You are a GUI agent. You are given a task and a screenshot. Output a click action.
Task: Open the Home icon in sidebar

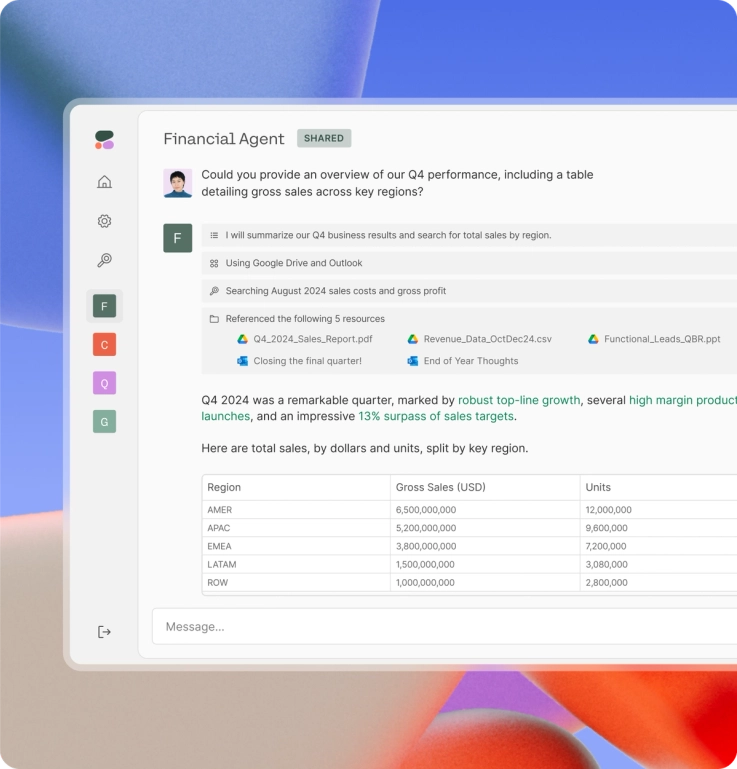pyautogui.click(x=104, y=182)
